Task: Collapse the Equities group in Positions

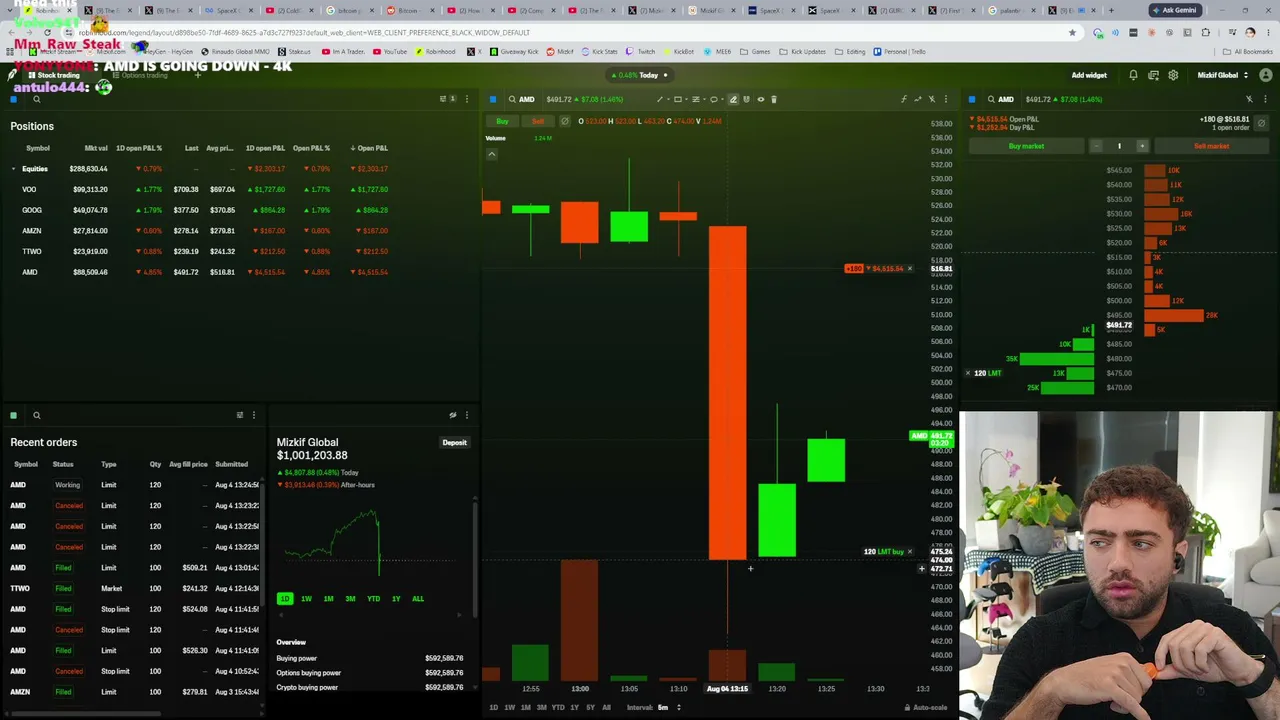Action: [x=13, y=169]
